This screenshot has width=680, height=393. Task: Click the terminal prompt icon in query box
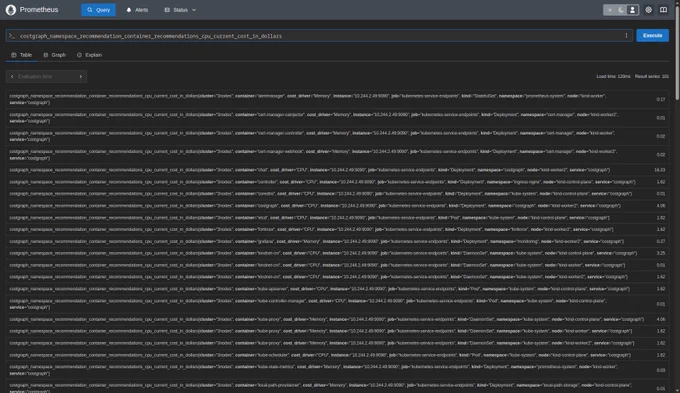pyautogui.click(x=12, y=36)
